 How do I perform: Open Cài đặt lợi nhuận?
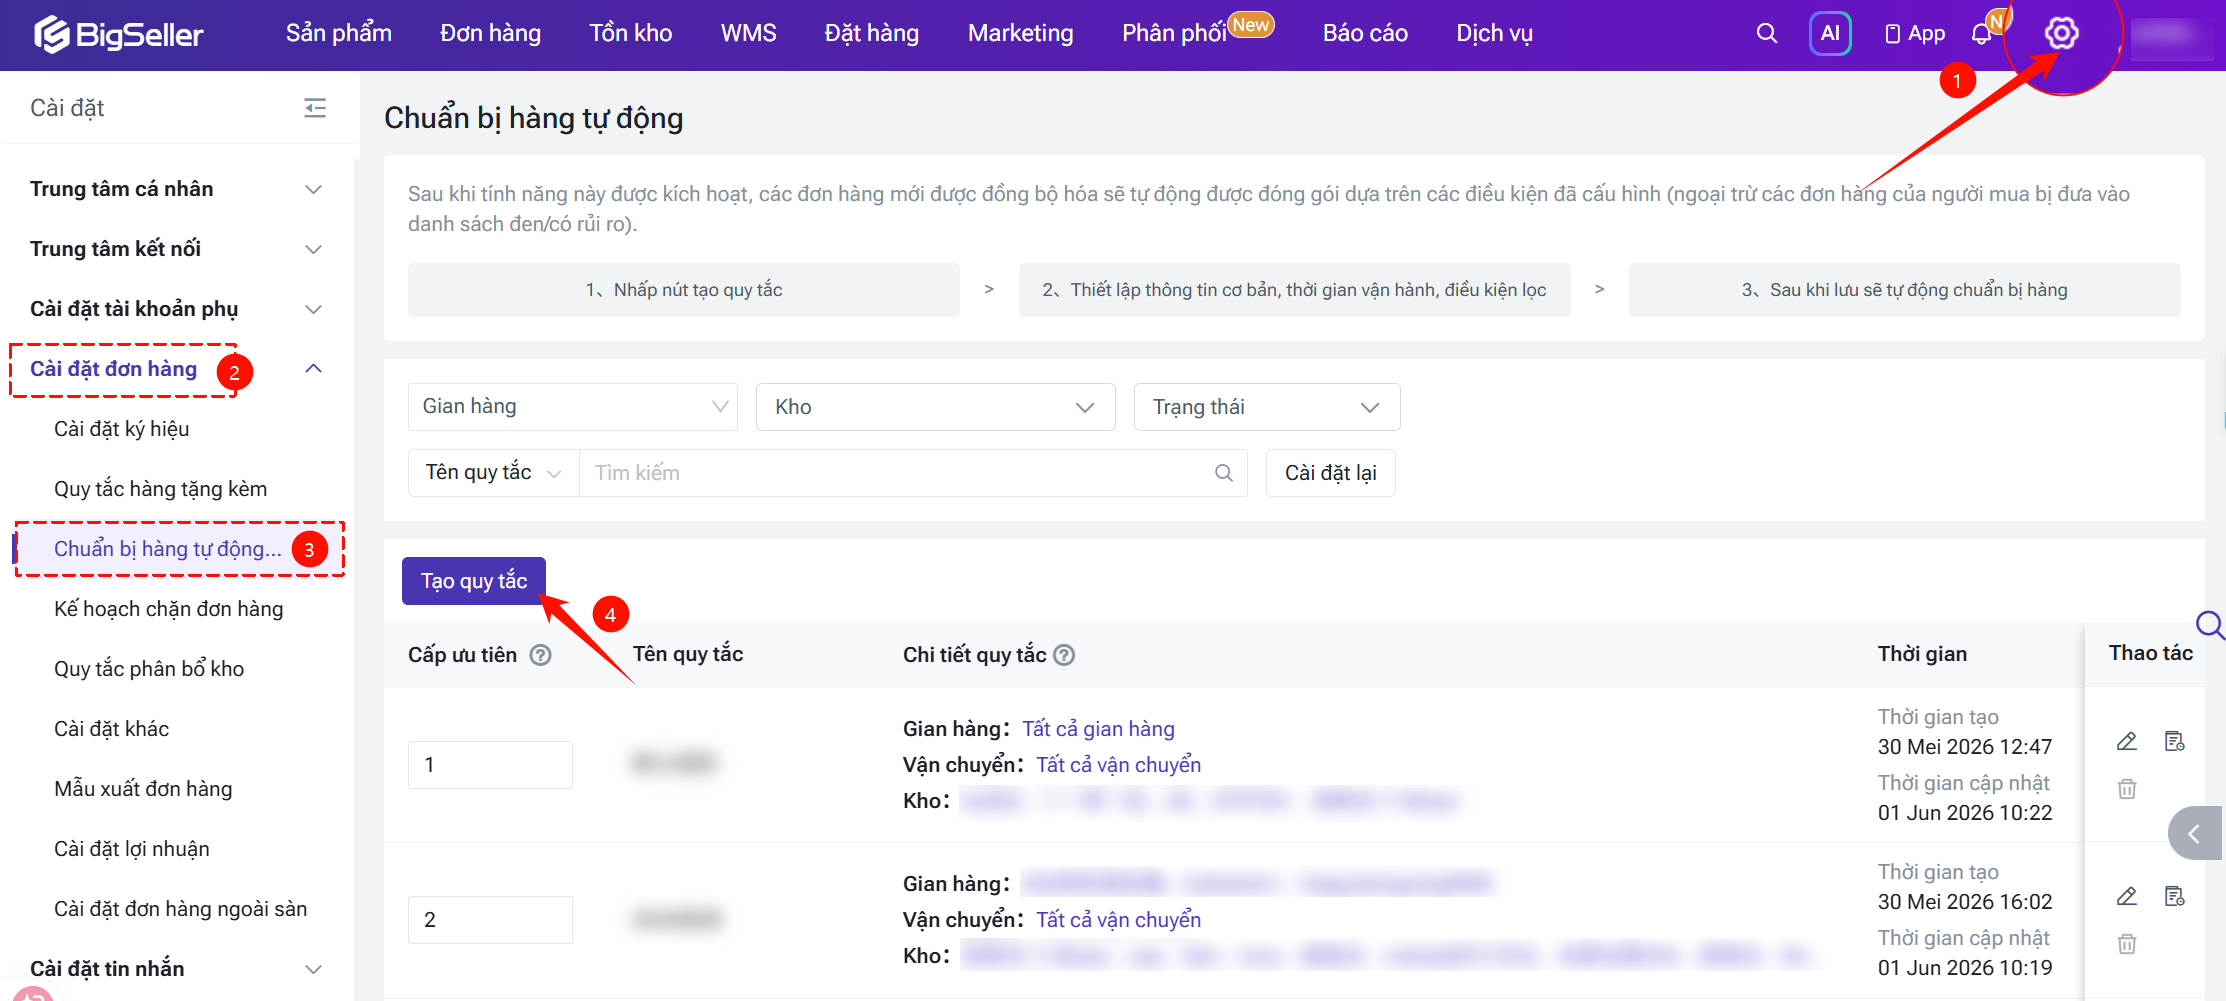tap(132, 849)
